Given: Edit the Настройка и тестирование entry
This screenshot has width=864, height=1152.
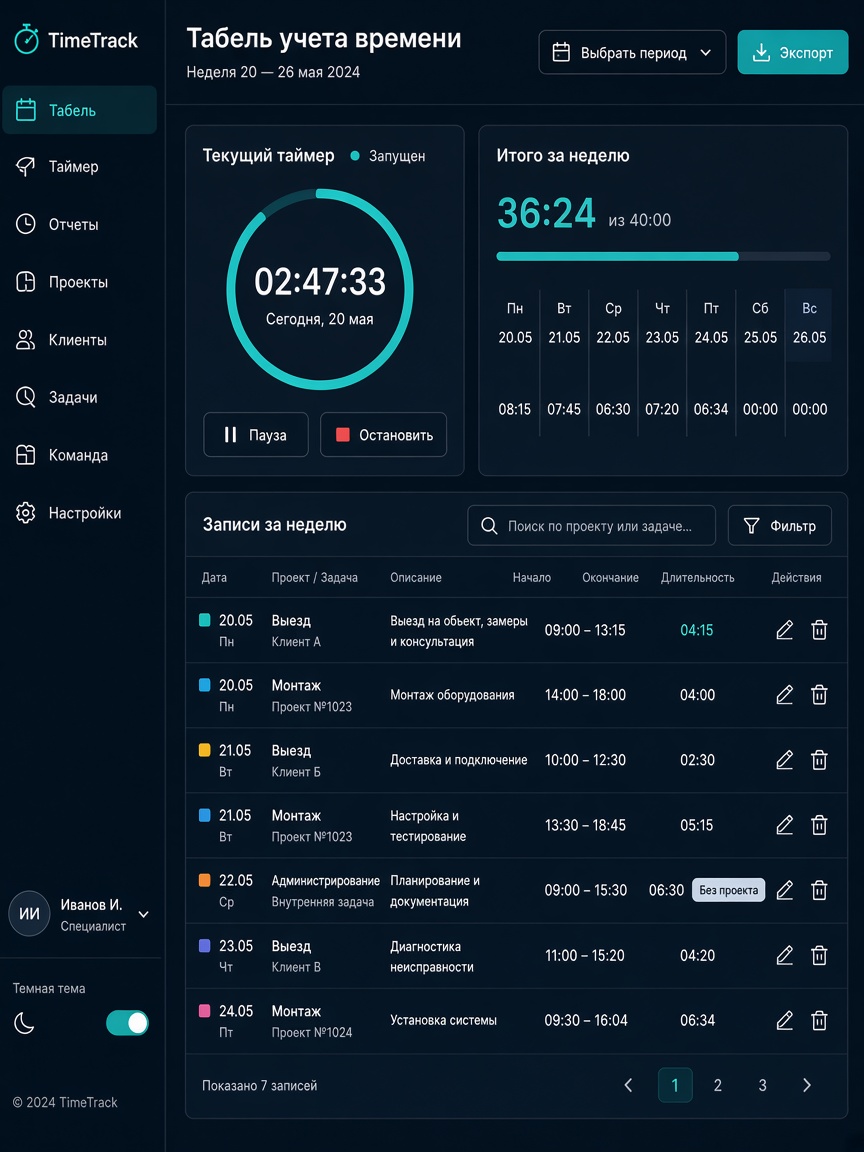Looking at the screenshot, I should 785,825.
